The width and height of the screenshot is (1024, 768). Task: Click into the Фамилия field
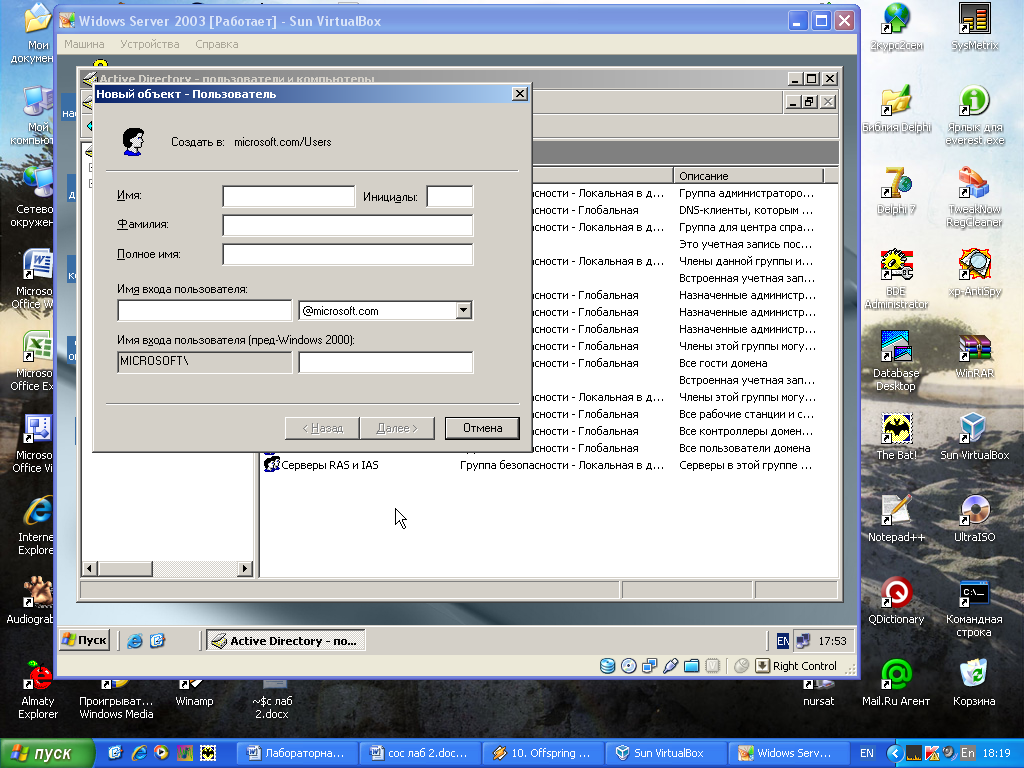tap(347, 225)
